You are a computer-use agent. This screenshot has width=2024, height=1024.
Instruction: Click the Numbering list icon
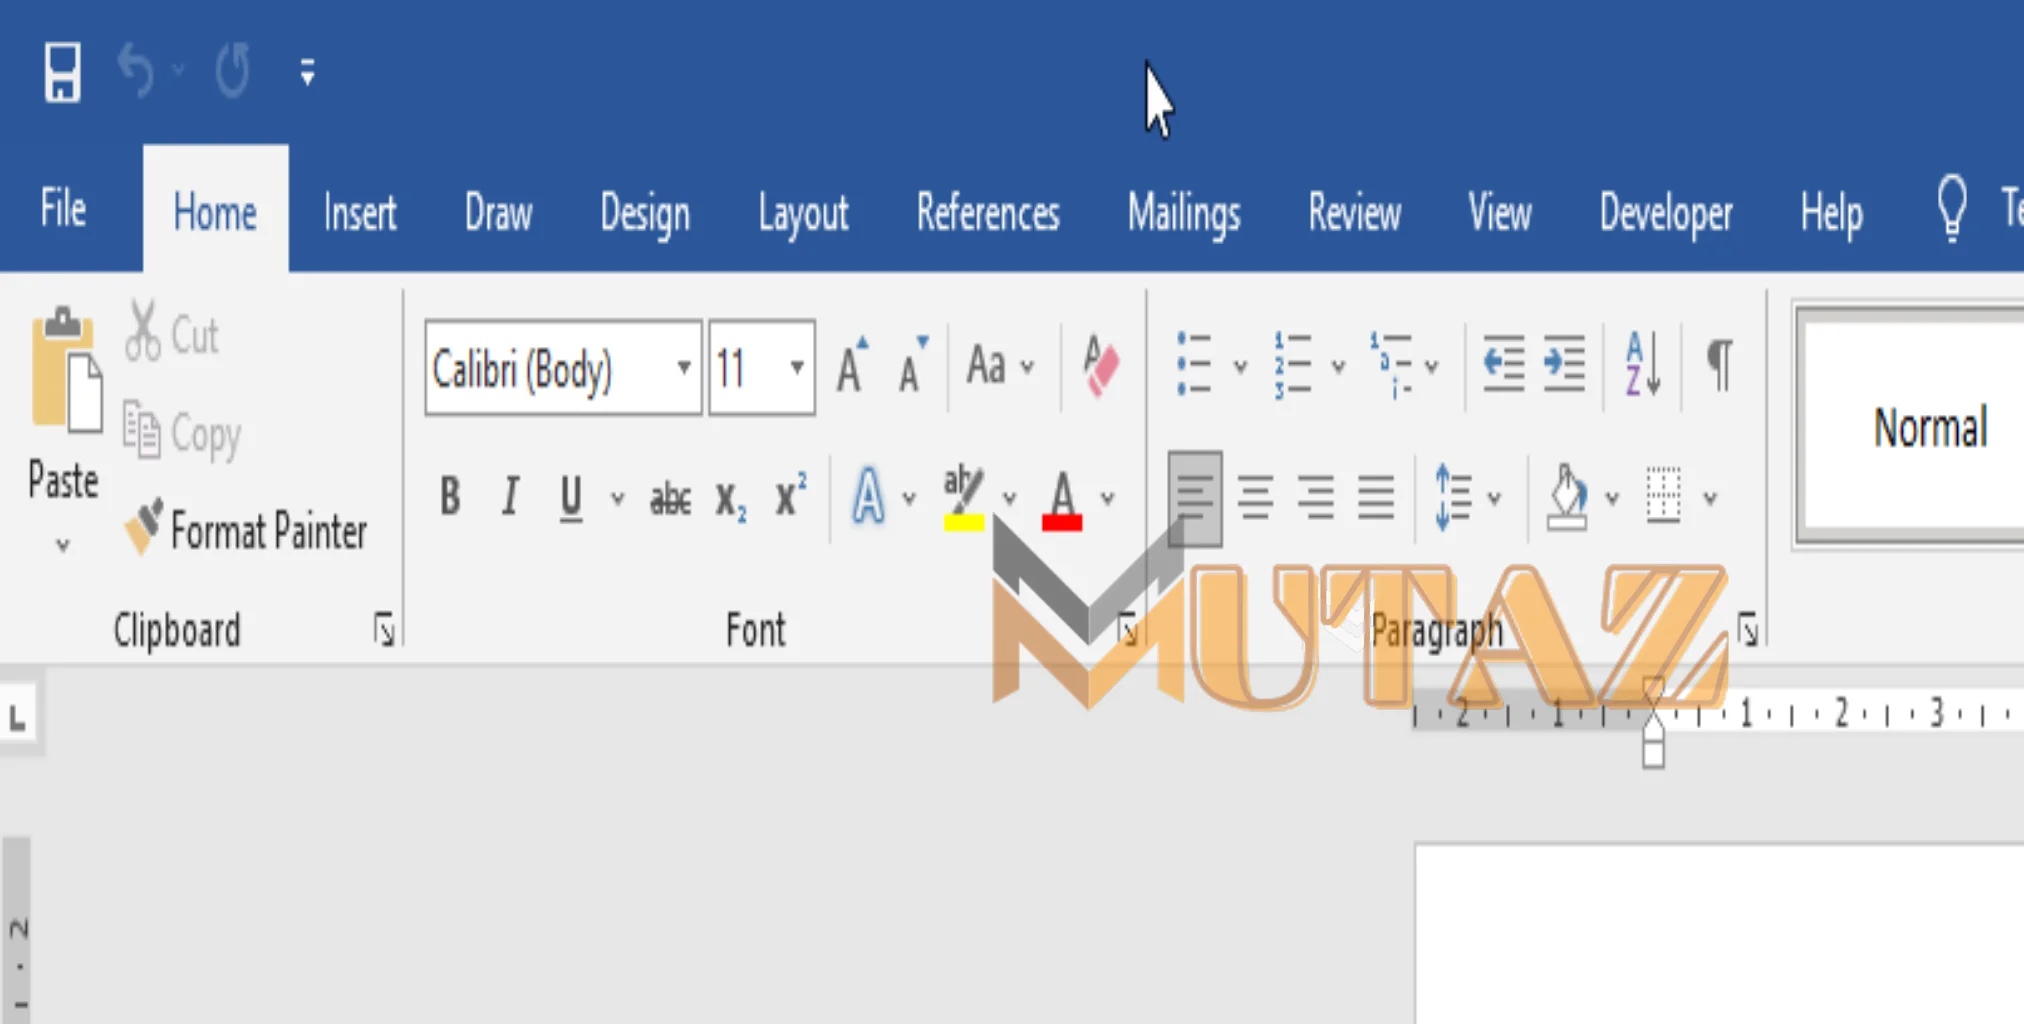pyautogui.click(x=1292, y=366)
